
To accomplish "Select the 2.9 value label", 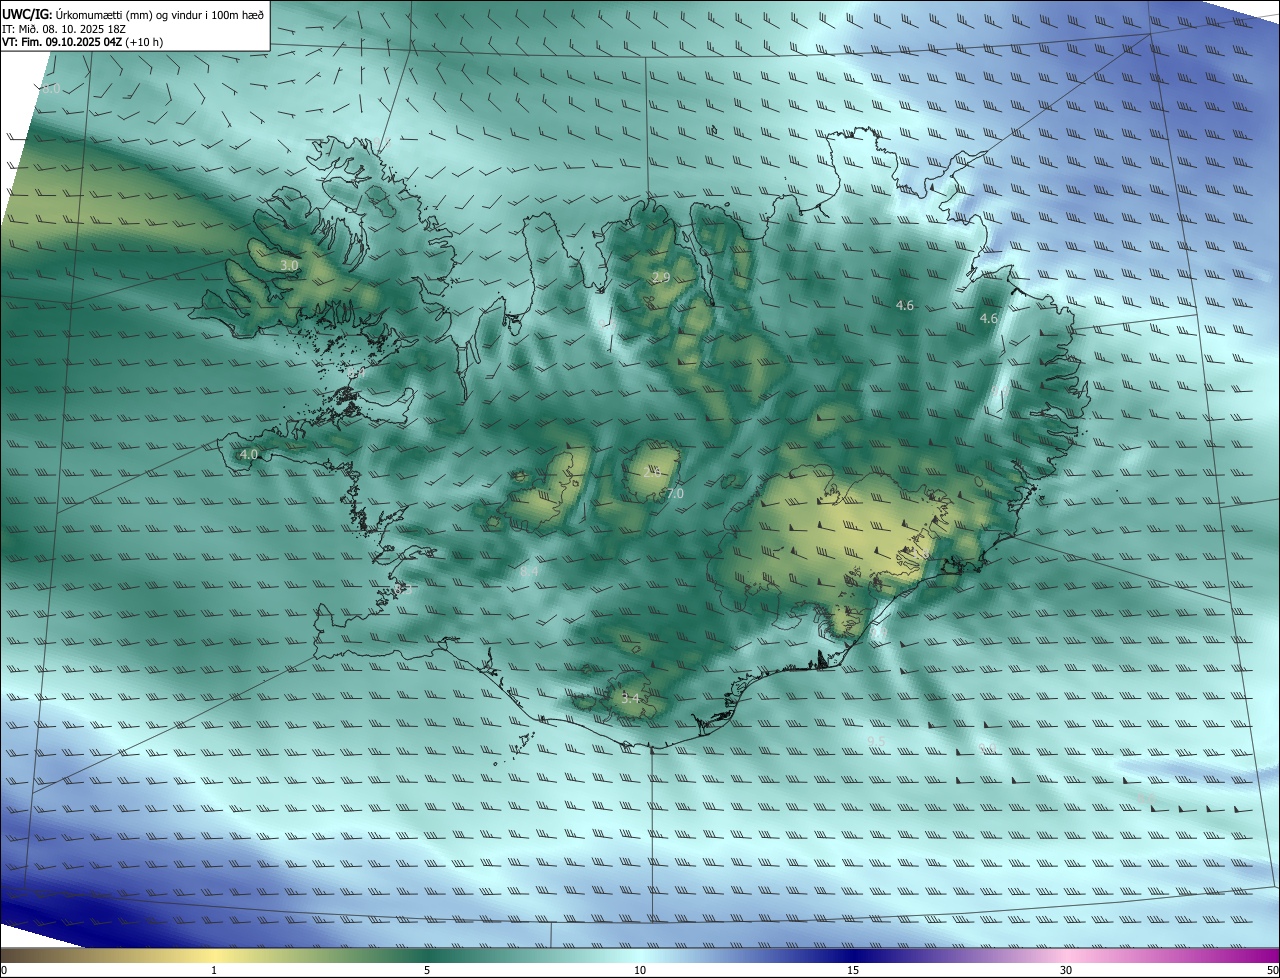I will 660,278.
